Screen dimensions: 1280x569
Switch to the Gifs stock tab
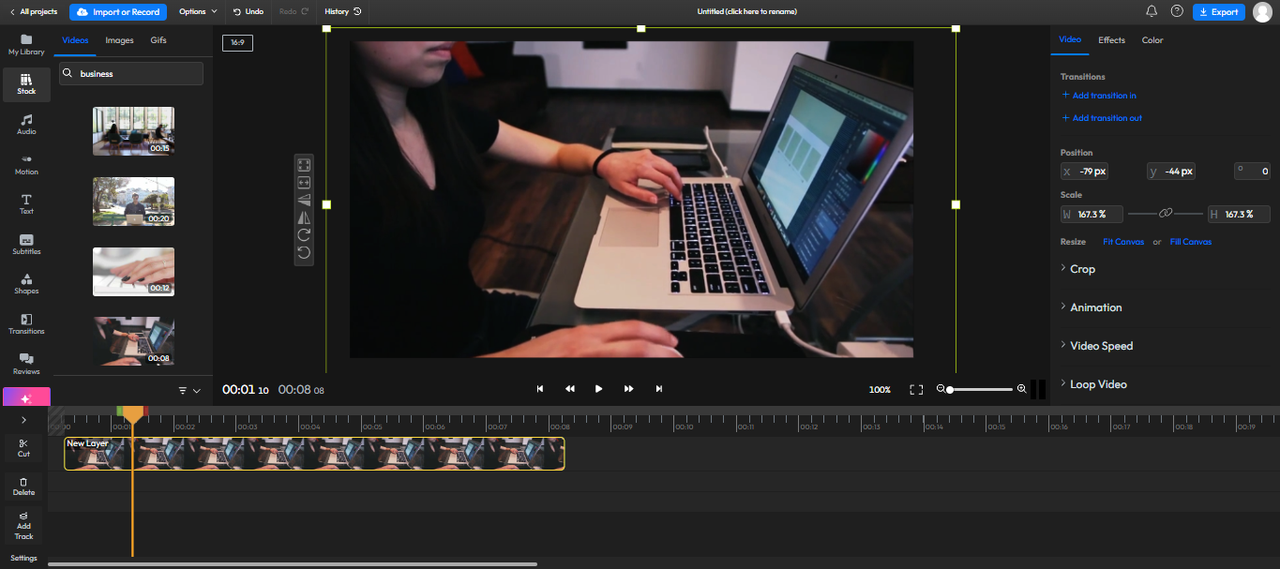(x=158, y=40)
